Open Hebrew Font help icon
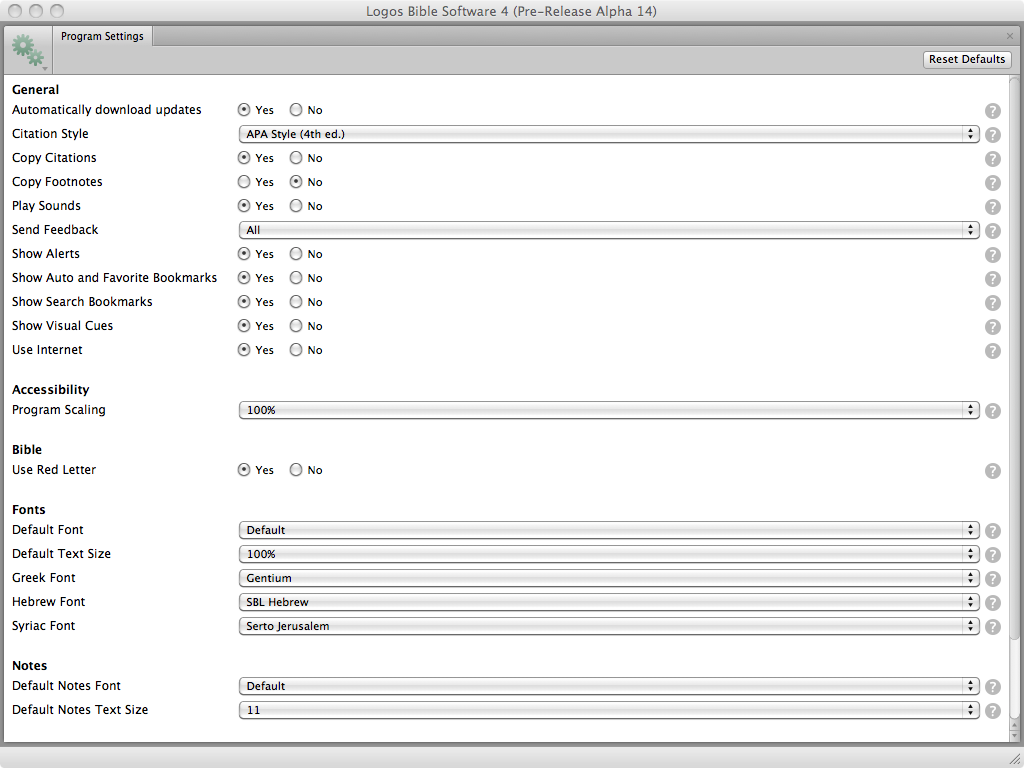Screen dimensions: 1024x768 pos(993,603)
